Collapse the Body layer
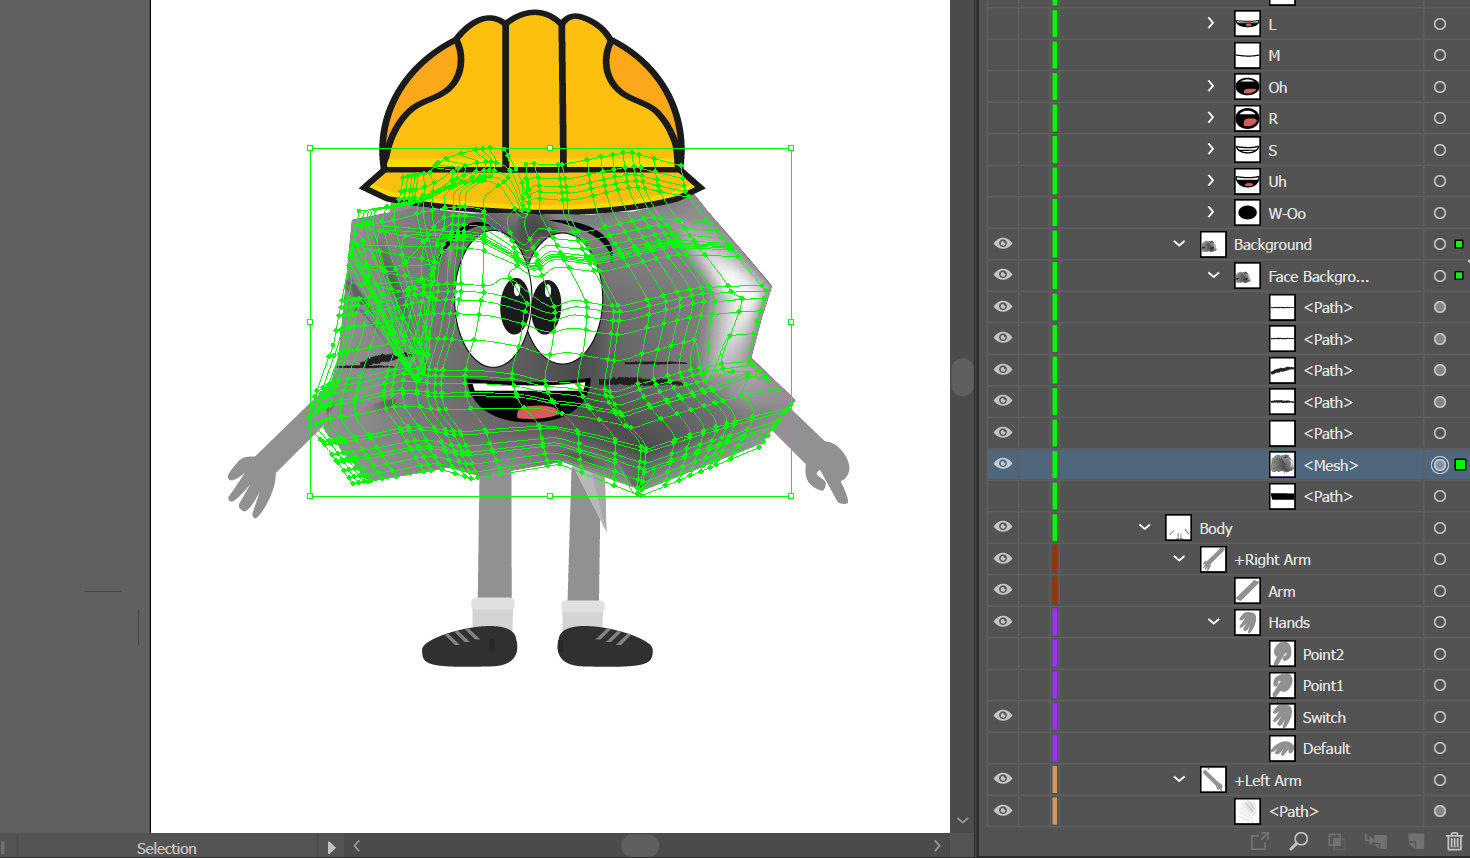The width and height of the screenshot is (1470, 858). 1145,528
